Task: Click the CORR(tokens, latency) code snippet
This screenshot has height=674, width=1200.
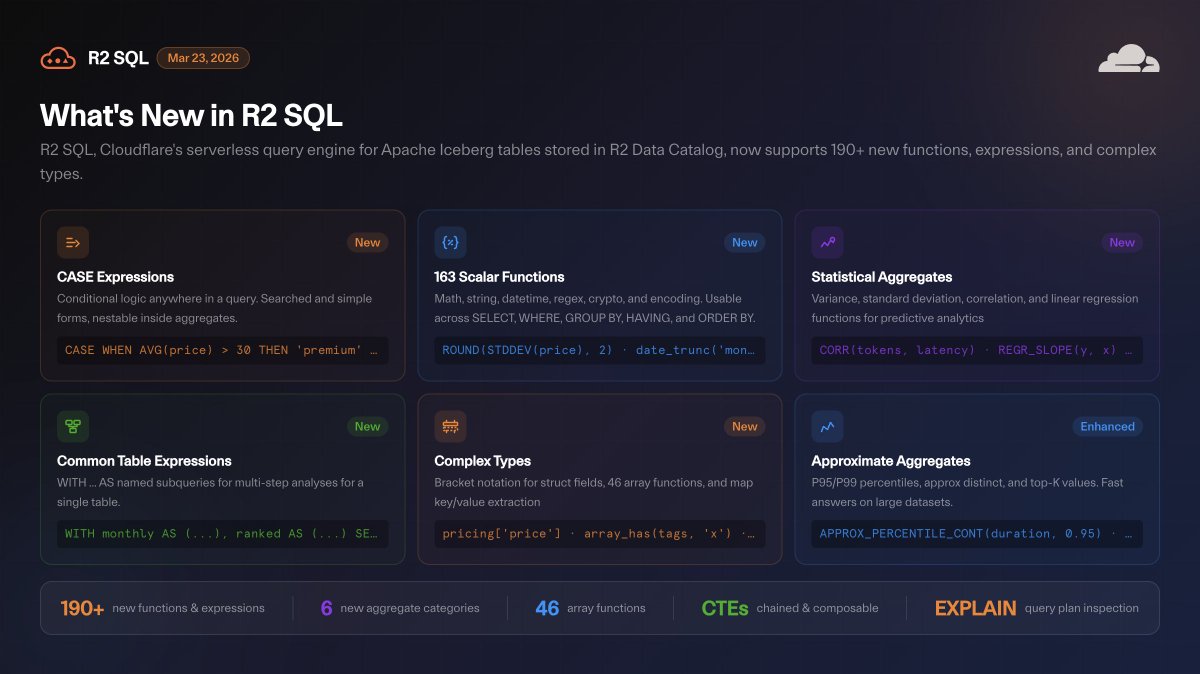Action: click(x=977, y=350)
